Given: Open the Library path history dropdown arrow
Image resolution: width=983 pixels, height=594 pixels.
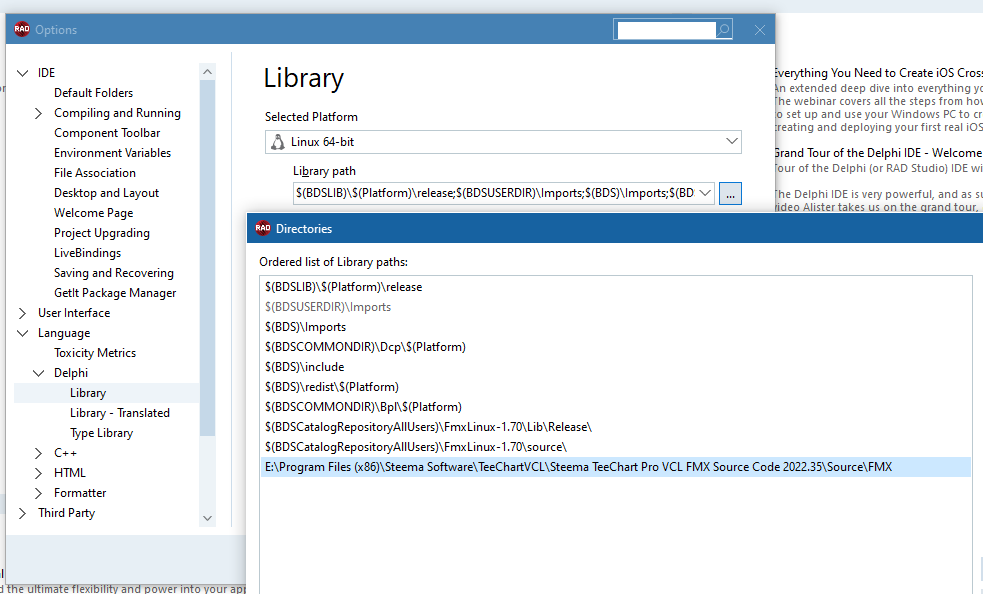Looking at the screenshot, I should [x=706, y=193].
